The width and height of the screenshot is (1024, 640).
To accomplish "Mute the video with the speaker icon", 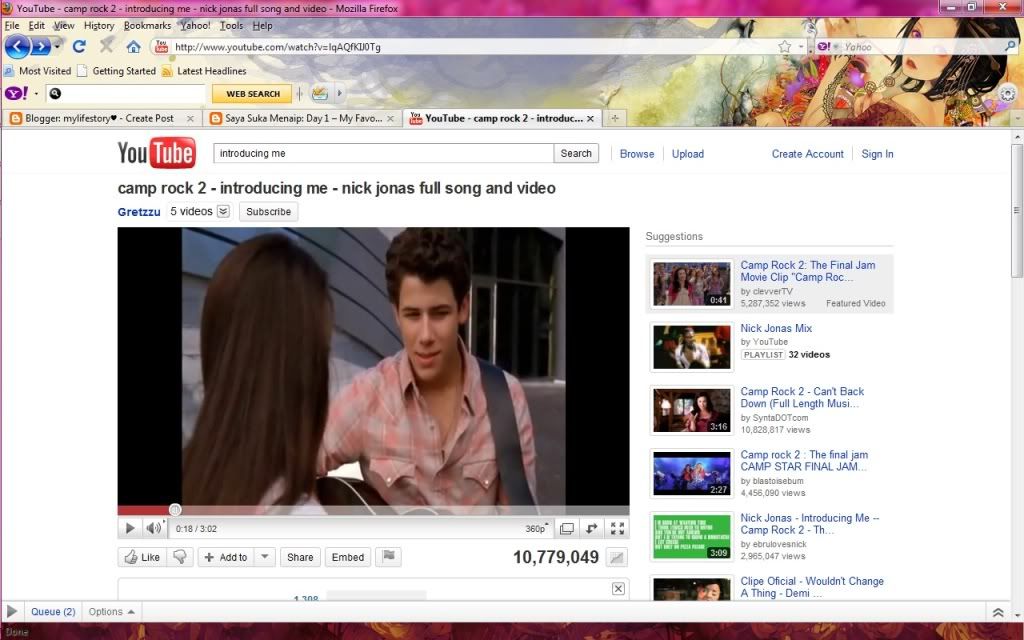I will (154, 528).
